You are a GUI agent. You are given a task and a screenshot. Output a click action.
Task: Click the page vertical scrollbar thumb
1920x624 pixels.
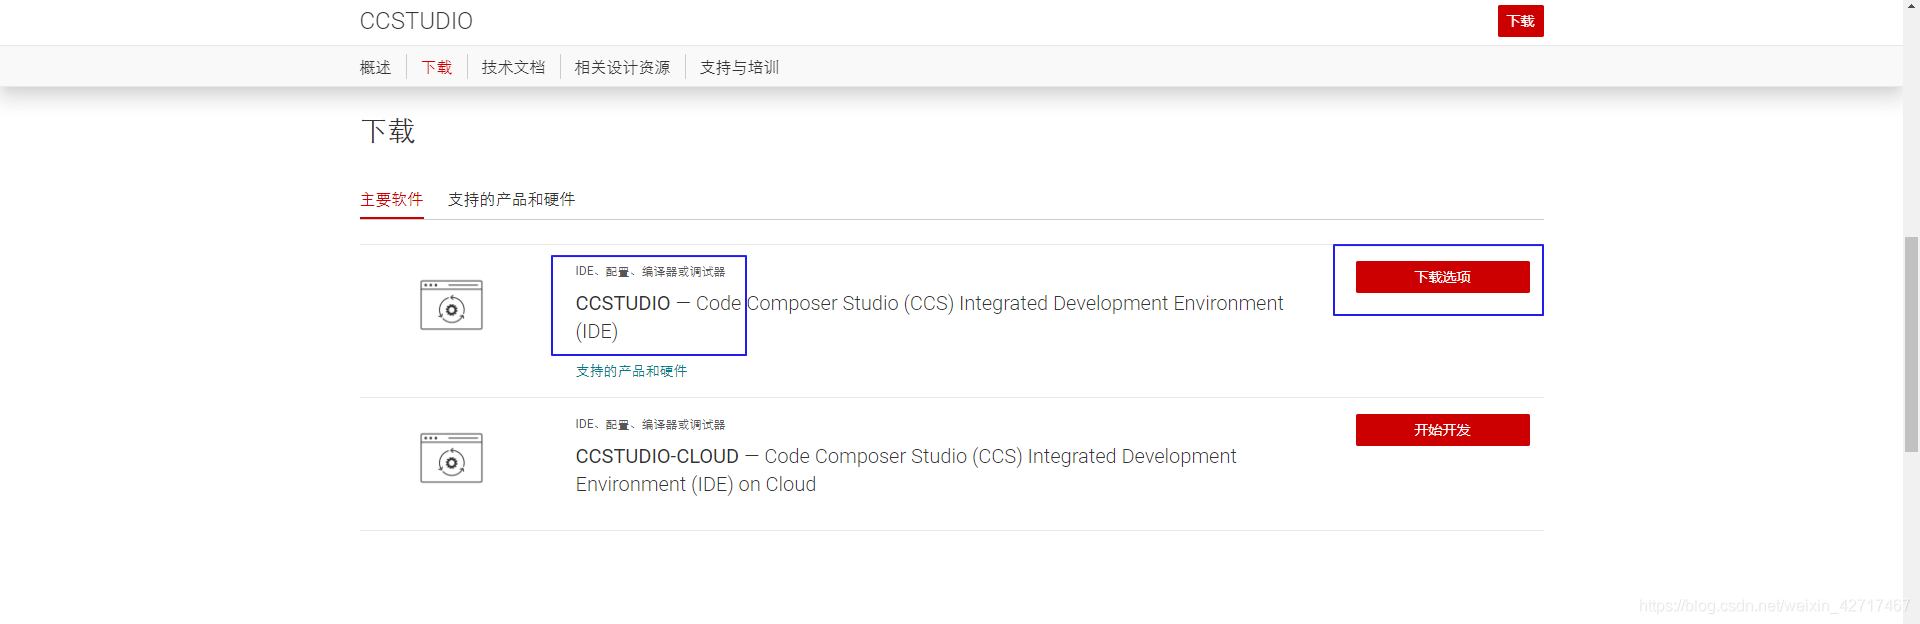point(1911,344)
